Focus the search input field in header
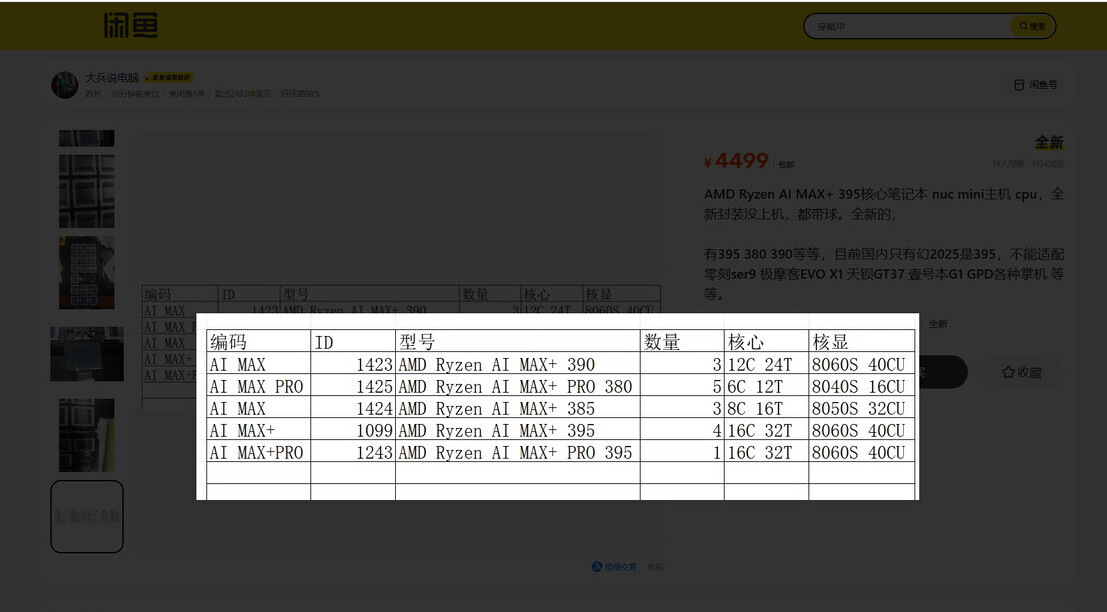1107x612 pixels. pos(909,26)
